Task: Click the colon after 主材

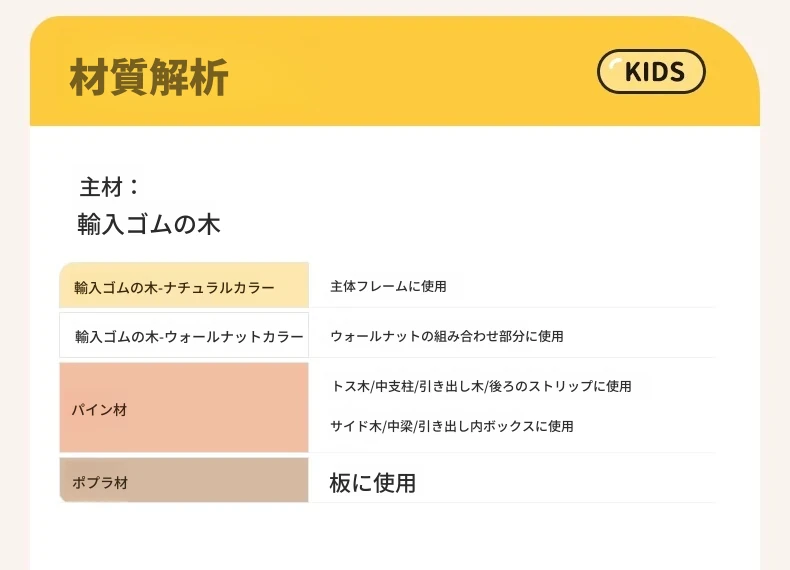Action: click(134, 187)
